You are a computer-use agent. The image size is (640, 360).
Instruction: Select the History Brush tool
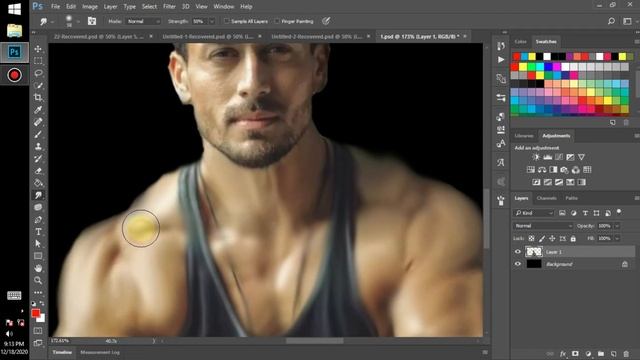click(x=38, y=159)
